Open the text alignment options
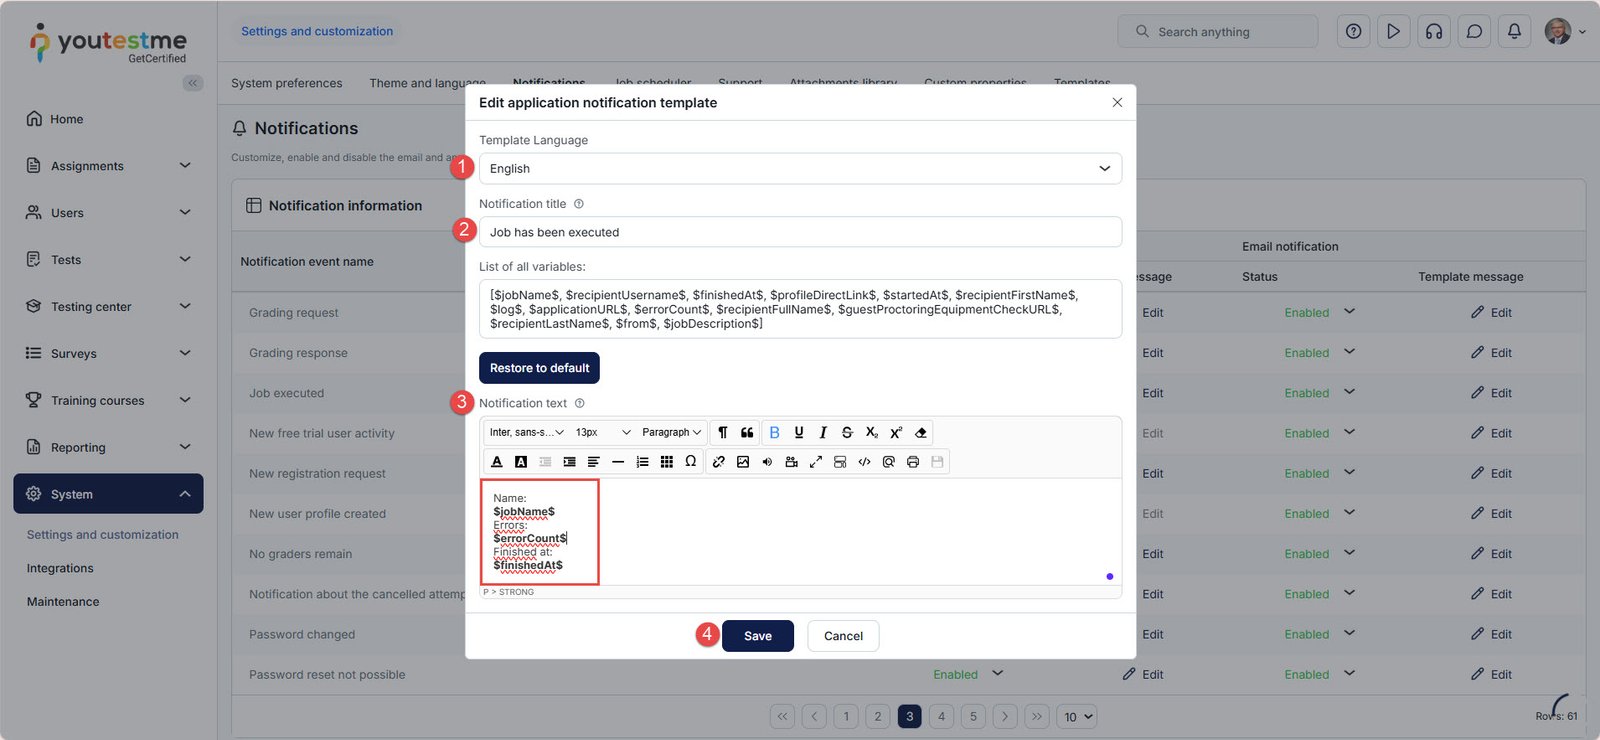The image size is (1600, 740). pos(594,462)
